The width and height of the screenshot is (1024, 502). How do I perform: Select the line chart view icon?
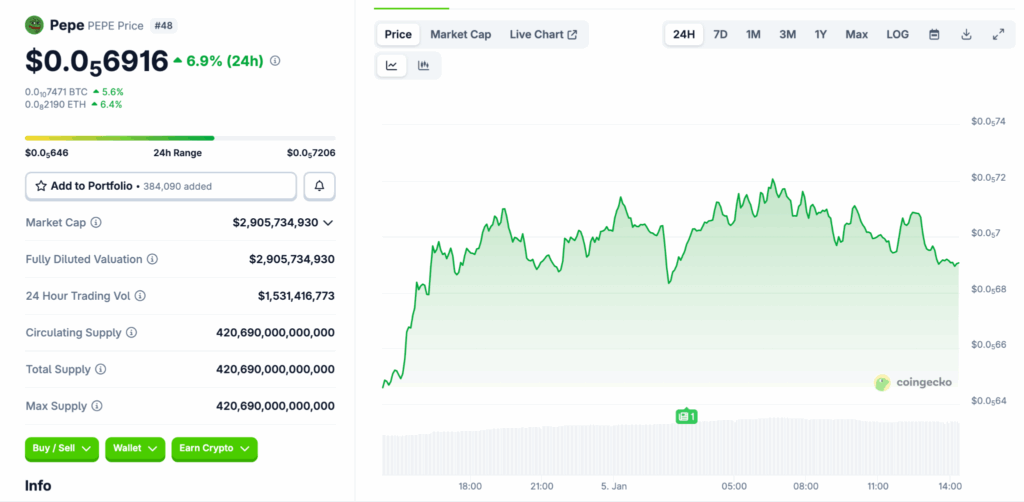point(392,66)
